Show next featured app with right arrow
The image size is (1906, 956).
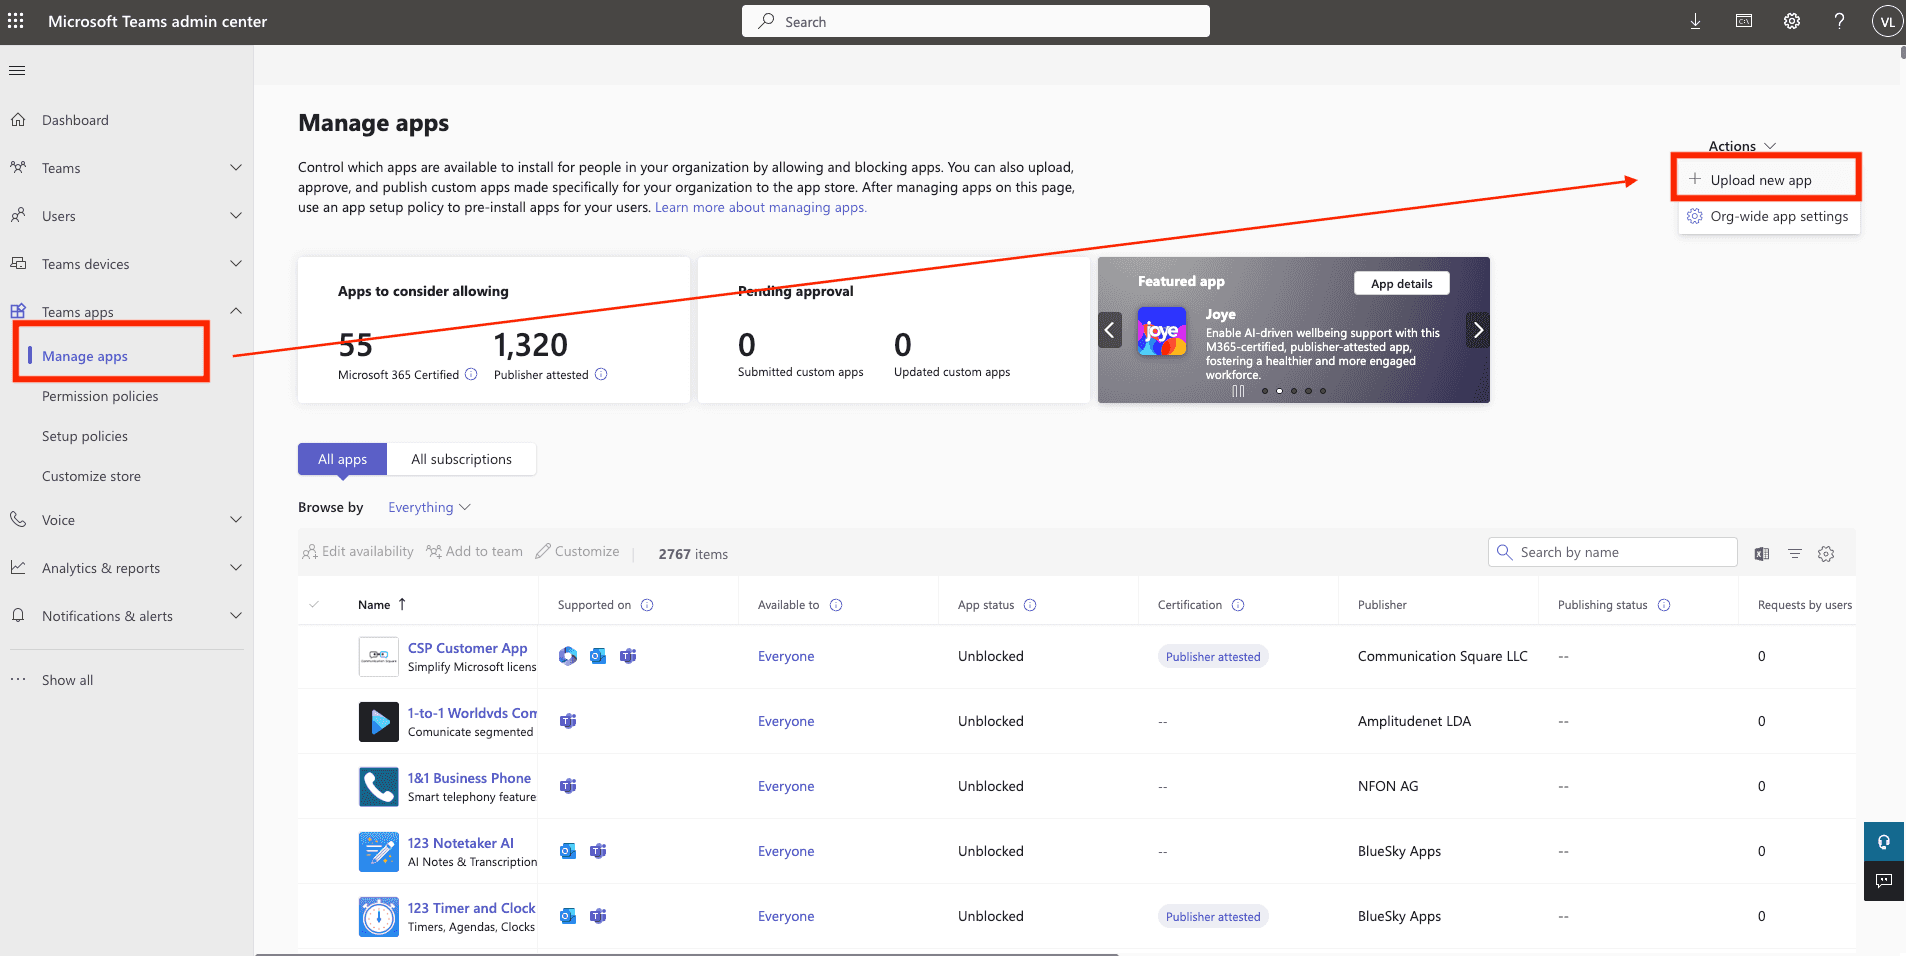pos(1478,330)
